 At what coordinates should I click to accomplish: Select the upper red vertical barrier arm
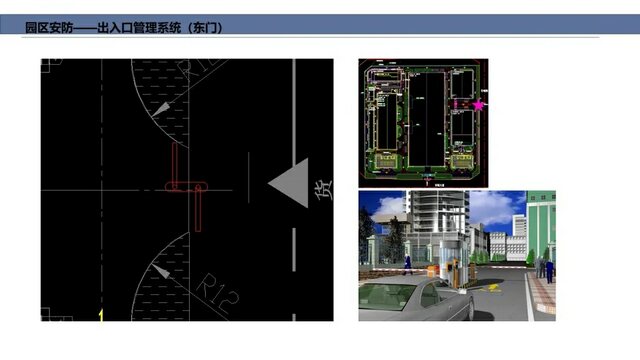(175, 166)
